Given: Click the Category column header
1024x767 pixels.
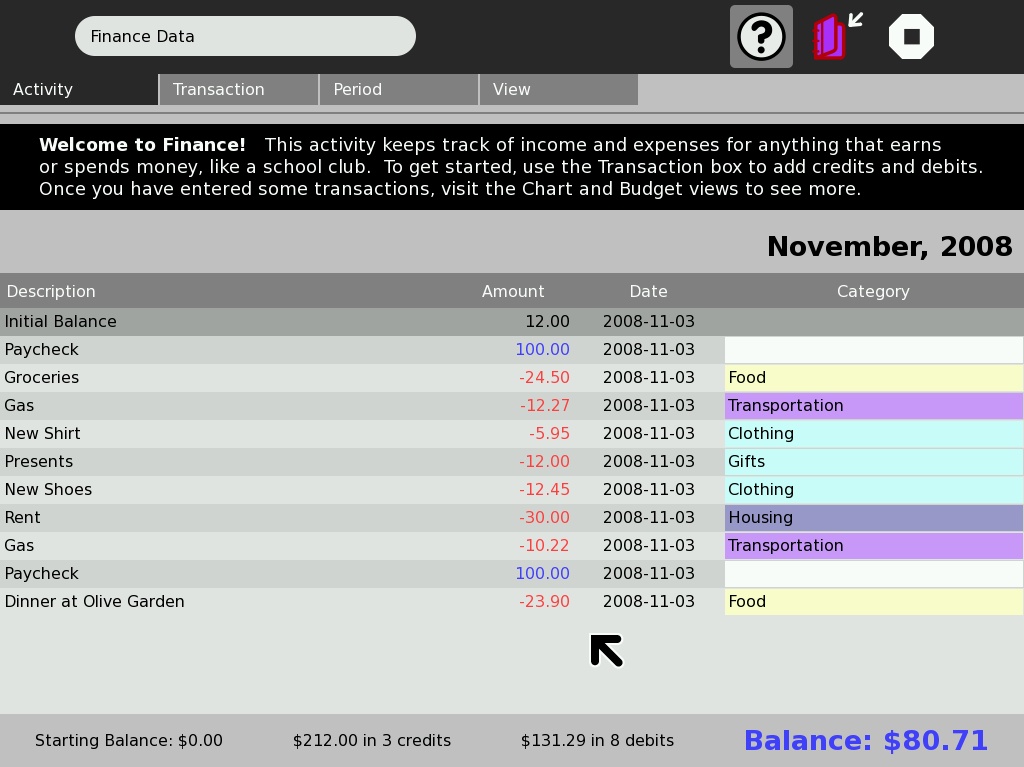Looking at the screenshot, I should (873, 291).
